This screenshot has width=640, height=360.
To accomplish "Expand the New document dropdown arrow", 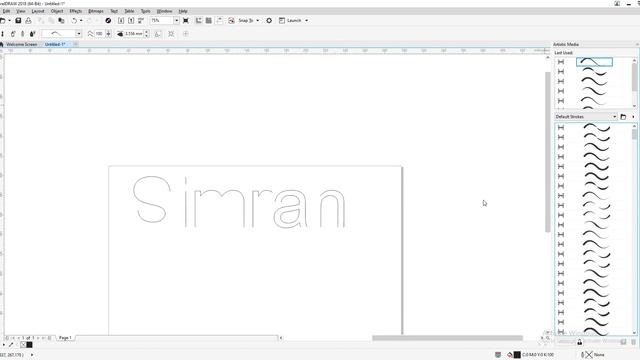I will coord(9,20).
